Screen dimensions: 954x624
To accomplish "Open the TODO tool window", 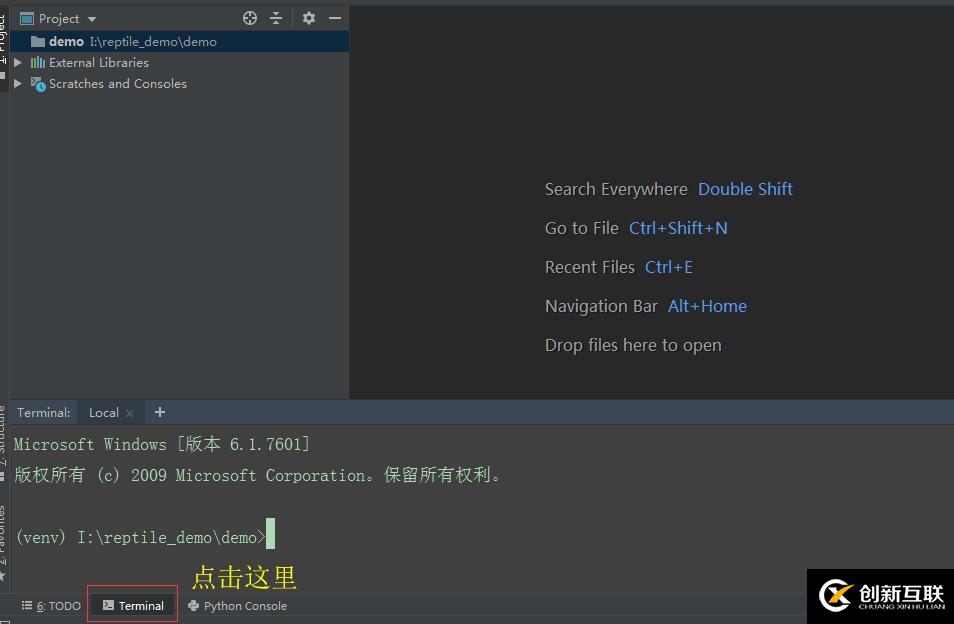I will click(x=51, y=606).
